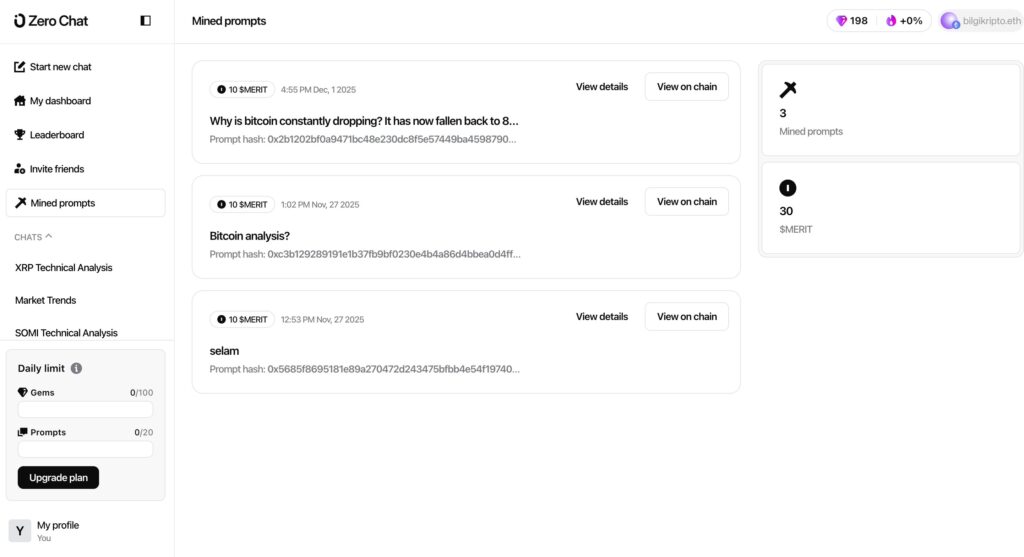View details of bitcoin dropping prompt
Screen dimensions: 1024x557
click(602, 87)
